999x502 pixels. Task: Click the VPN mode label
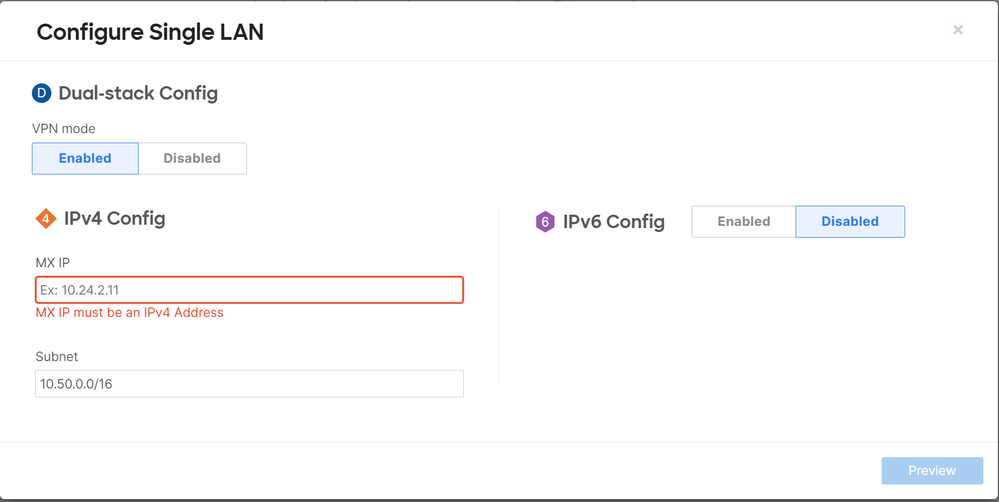[x=64, y=129]
